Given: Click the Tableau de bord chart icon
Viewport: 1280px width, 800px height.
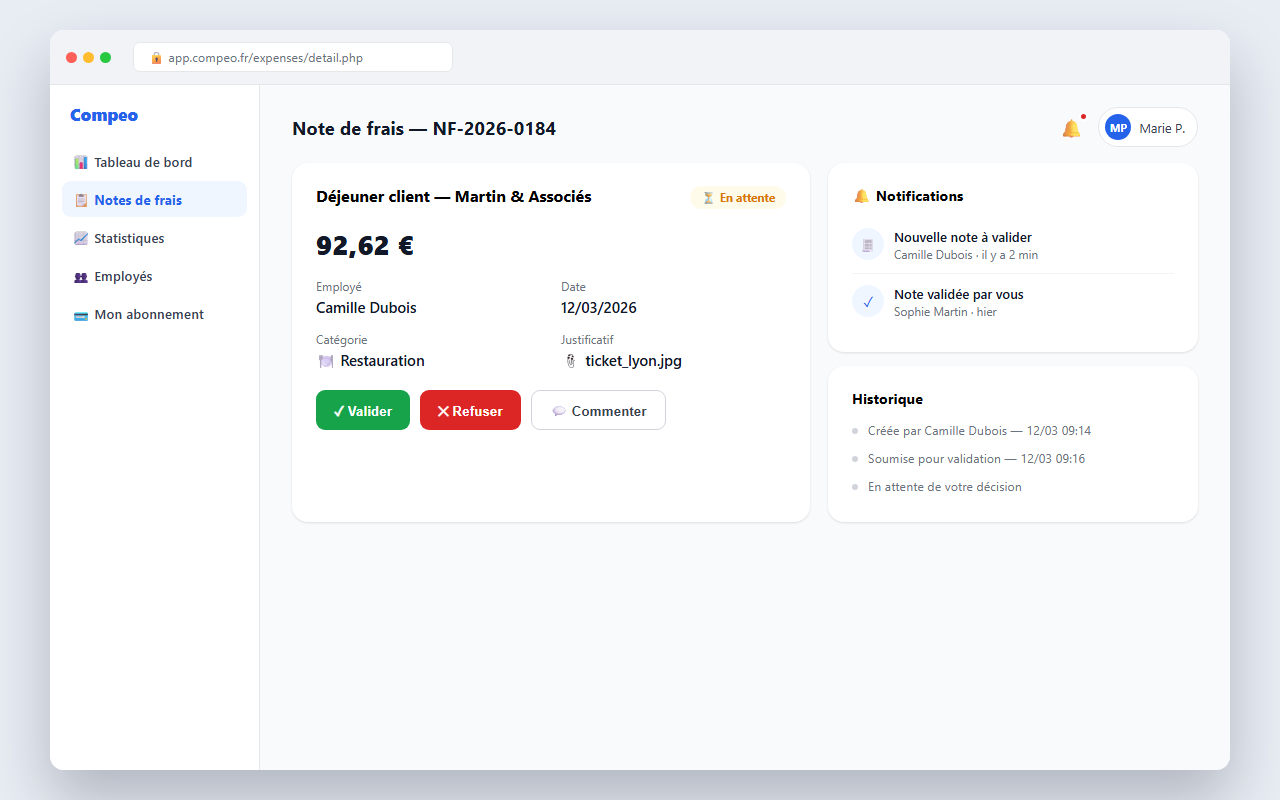Looking at the screenshot, I should [x=81, y=162].
